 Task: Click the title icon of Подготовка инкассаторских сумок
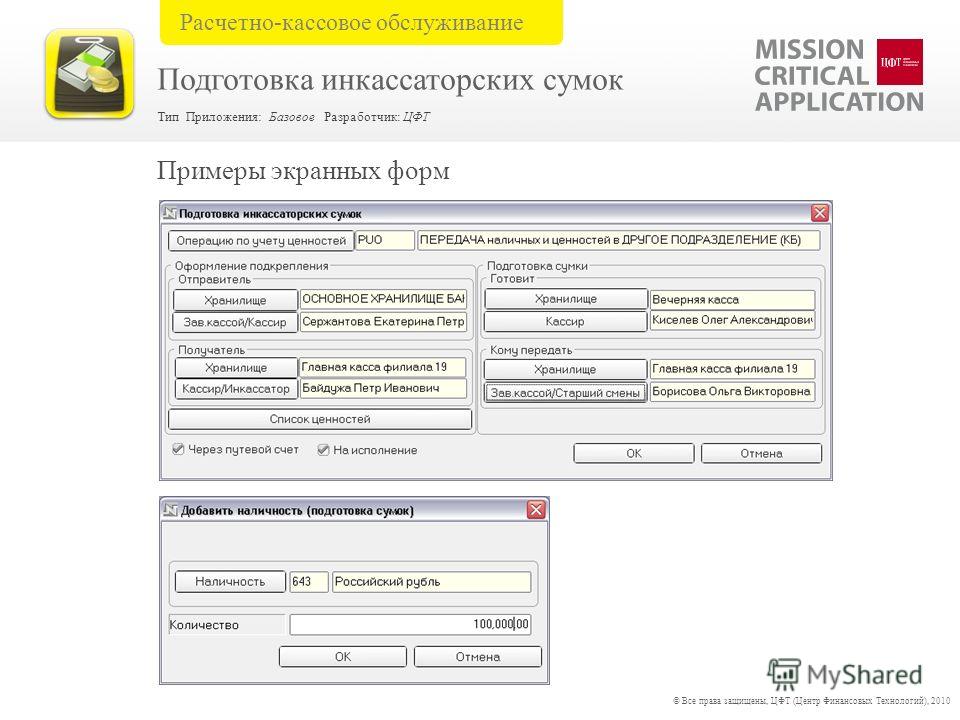pos(170,214)
